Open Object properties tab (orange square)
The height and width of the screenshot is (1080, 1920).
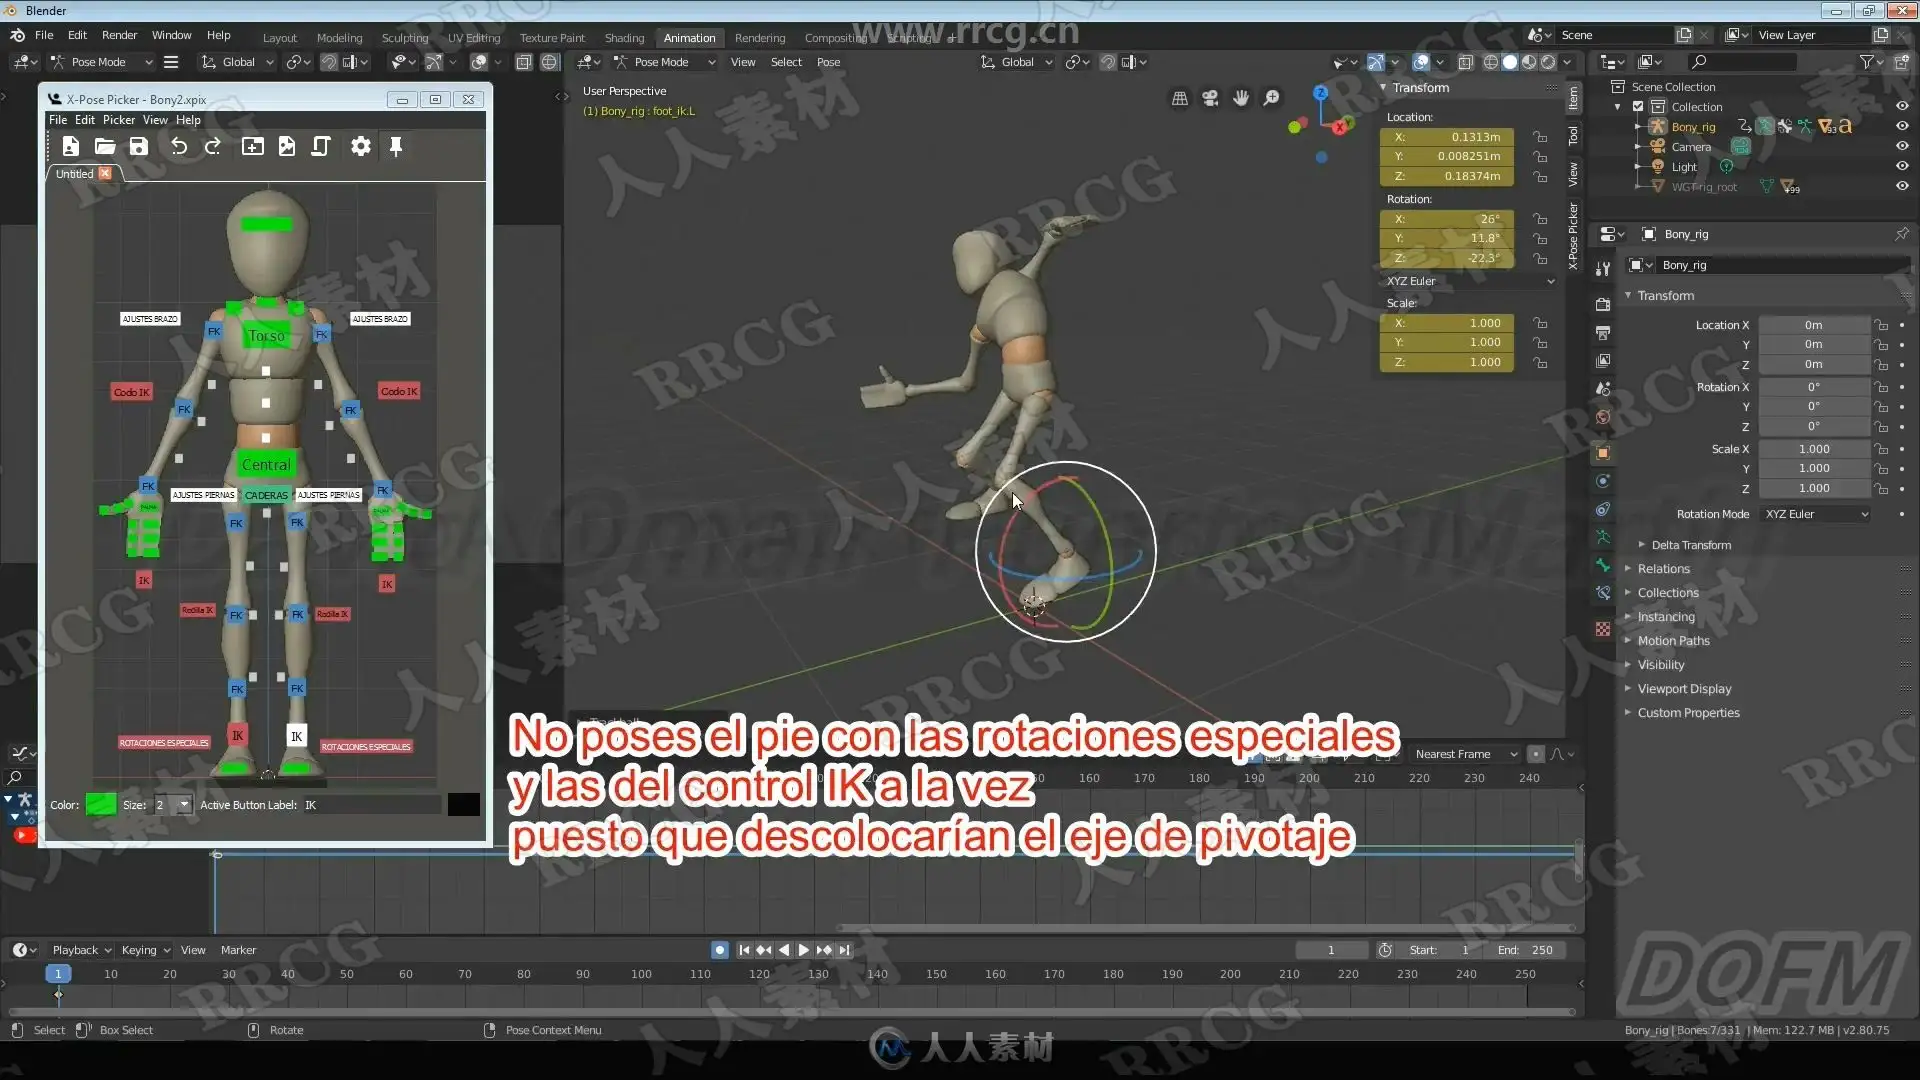pyautogui.click(x=1603, y=453)
